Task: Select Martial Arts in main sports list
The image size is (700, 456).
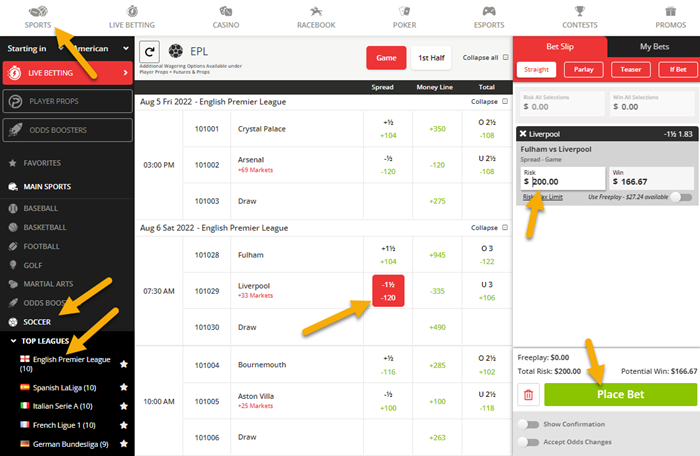Action: tap(48, 284)
